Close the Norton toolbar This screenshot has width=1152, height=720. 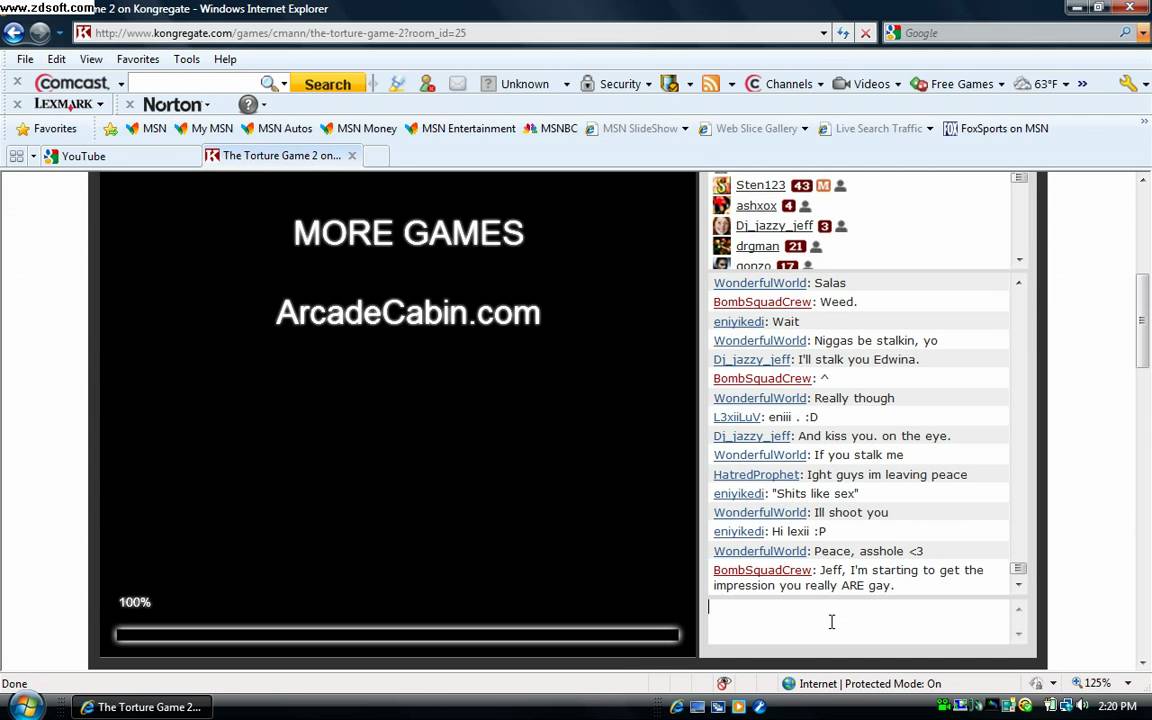(x=130, y=104)
